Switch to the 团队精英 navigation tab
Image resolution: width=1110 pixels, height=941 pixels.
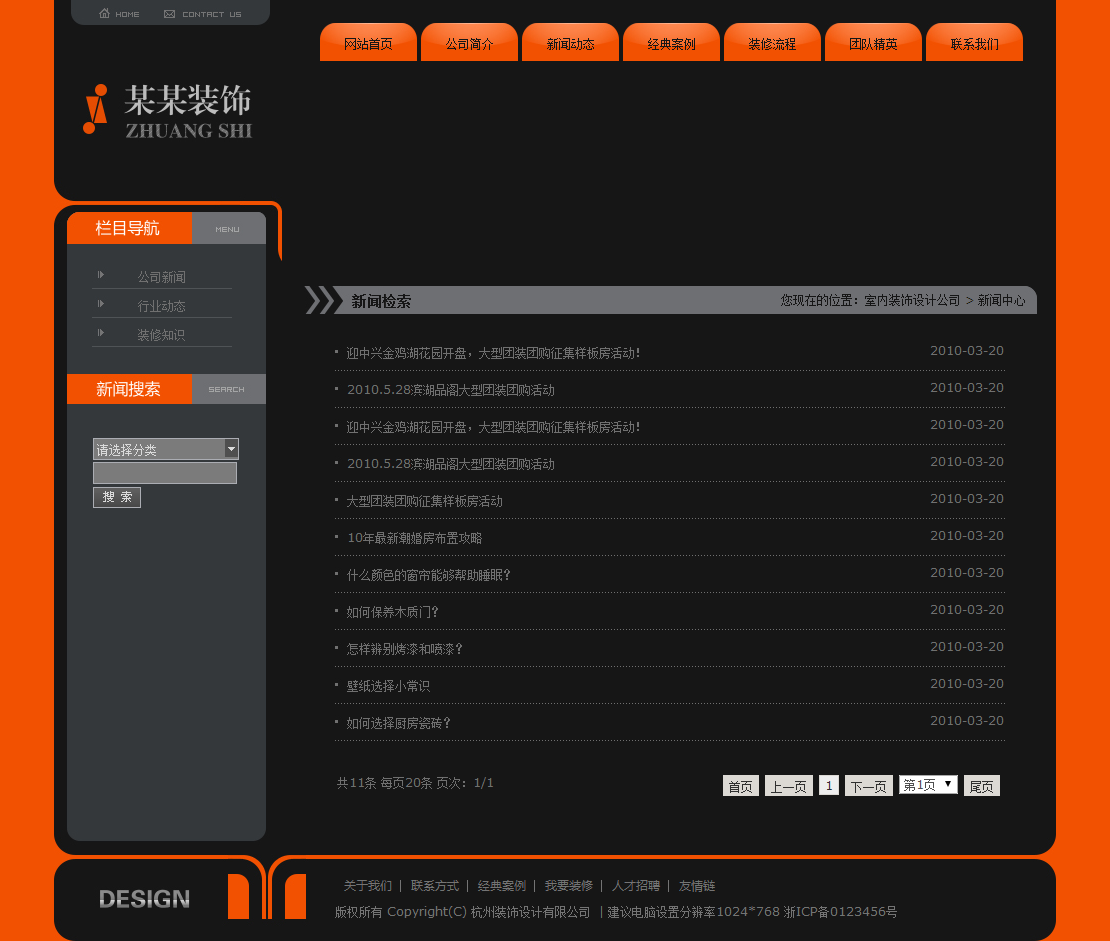pyautogui.click(x=872, y=42)
